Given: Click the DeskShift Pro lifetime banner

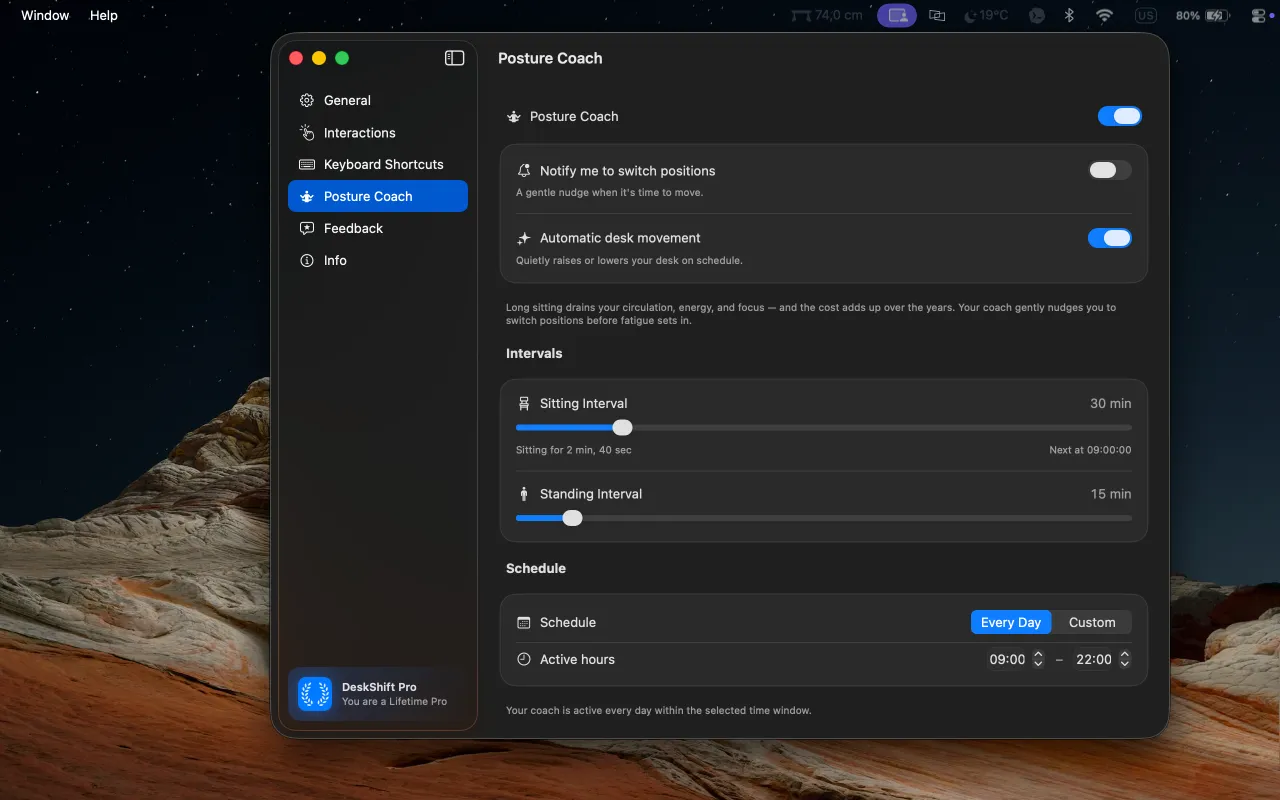Looking at the screenshot, I should point(378,694).
